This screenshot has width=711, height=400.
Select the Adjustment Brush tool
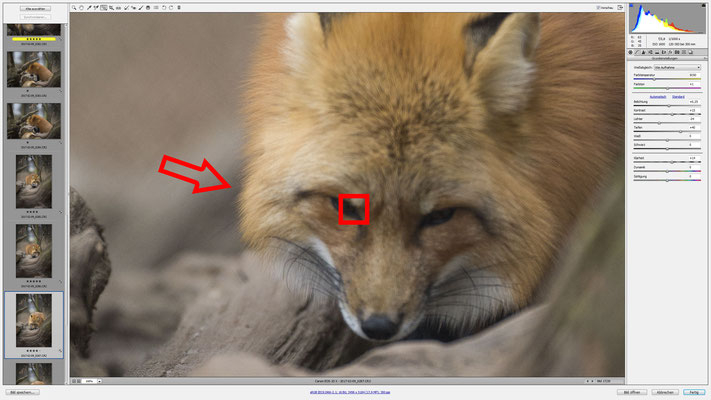[x=141, y=8]
